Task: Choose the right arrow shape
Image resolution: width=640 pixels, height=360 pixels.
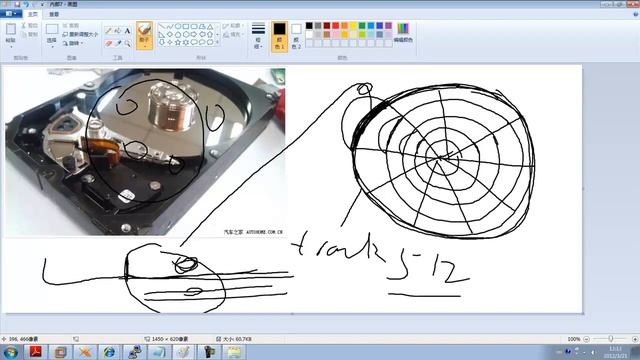Action: coord(194,34)
